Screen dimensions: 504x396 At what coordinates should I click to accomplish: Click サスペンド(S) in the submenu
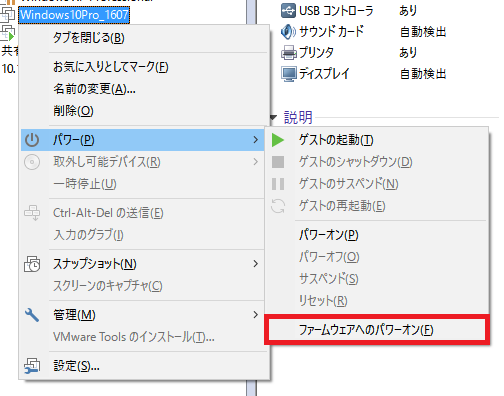click(328, 279)
